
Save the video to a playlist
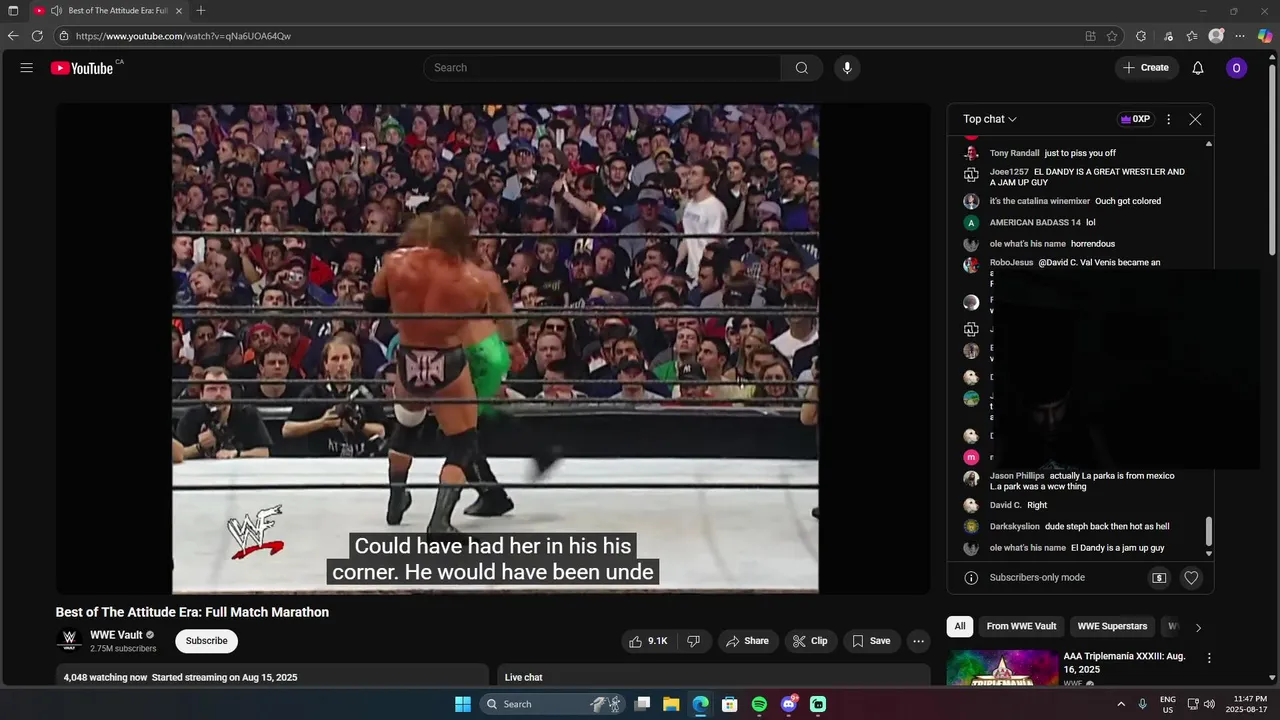coord(871,641)
